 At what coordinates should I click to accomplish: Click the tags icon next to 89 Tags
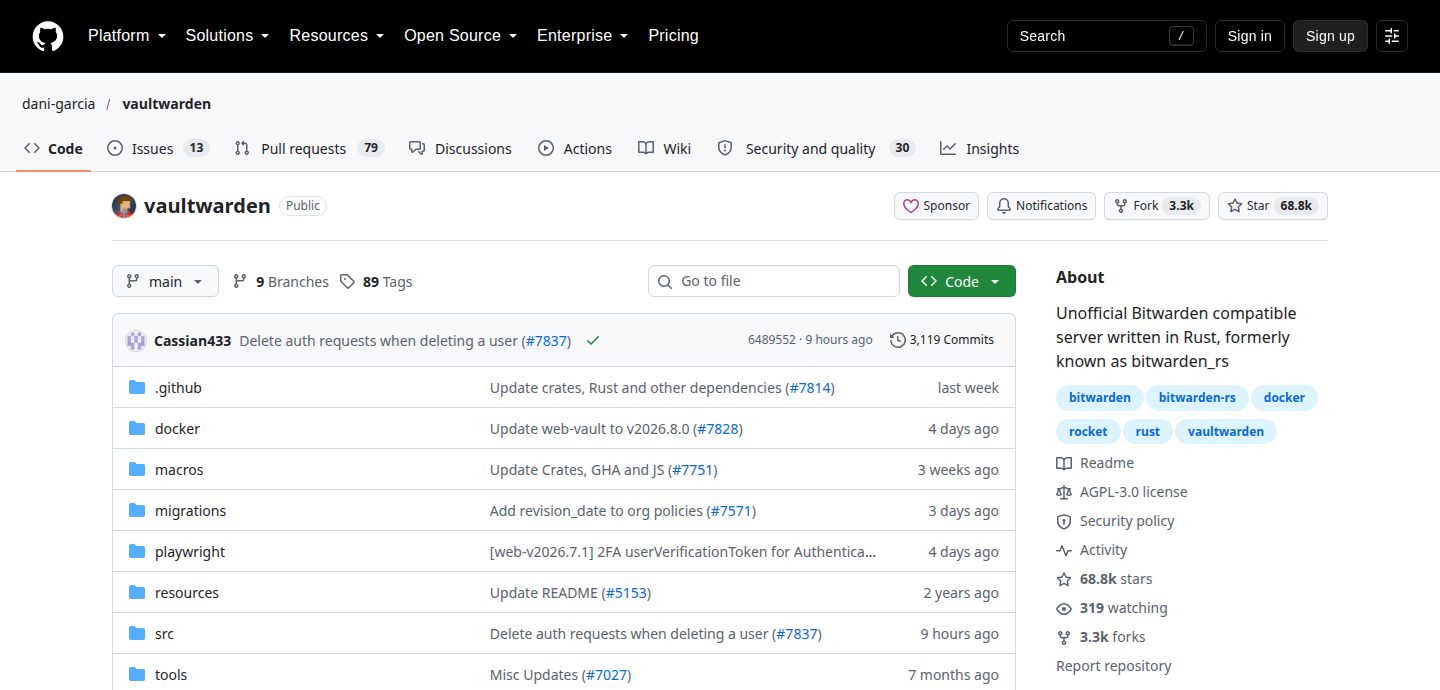point(347,282)
